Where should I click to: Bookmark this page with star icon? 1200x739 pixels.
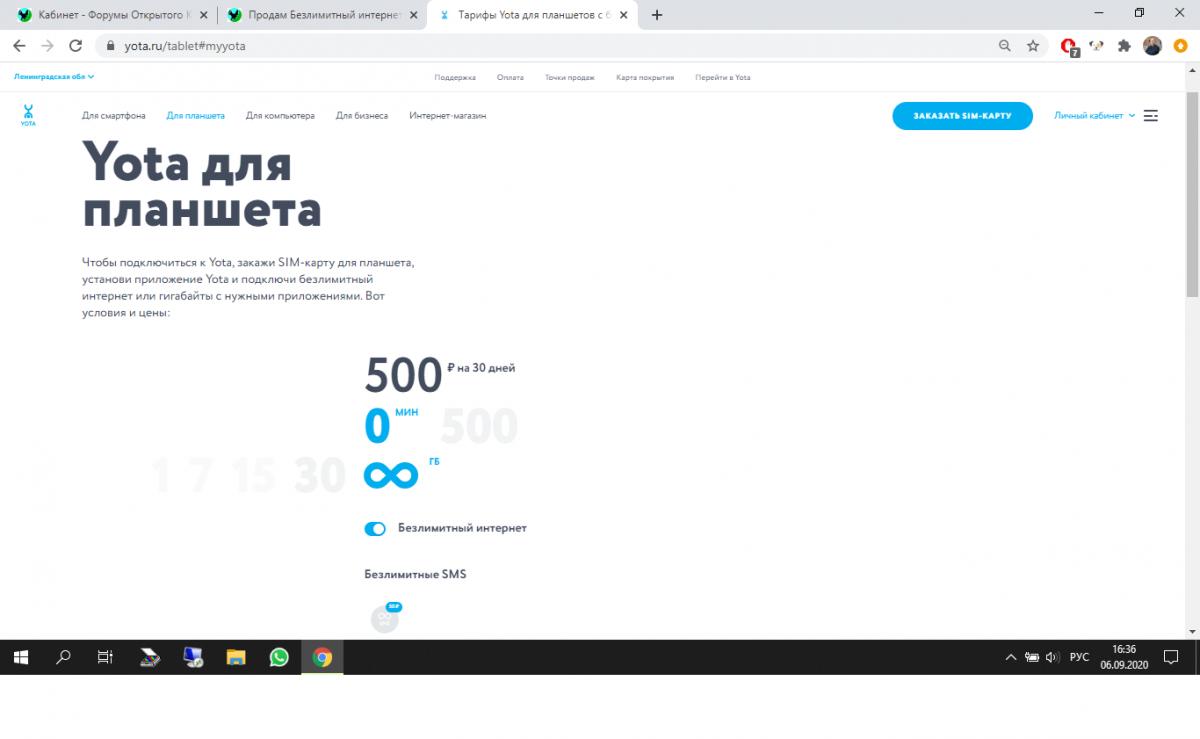(1033, 46)
